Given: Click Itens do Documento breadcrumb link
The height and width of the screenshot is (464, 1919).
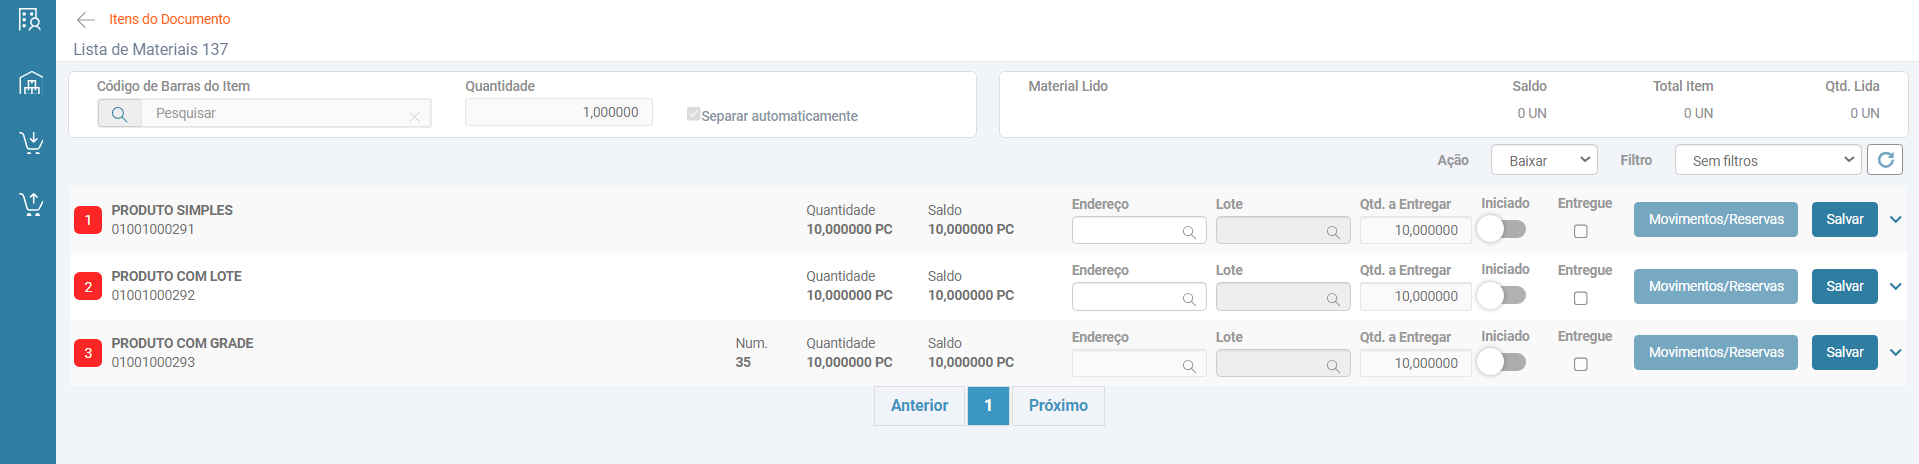Looking at the screenshot, I should point(169,19).
